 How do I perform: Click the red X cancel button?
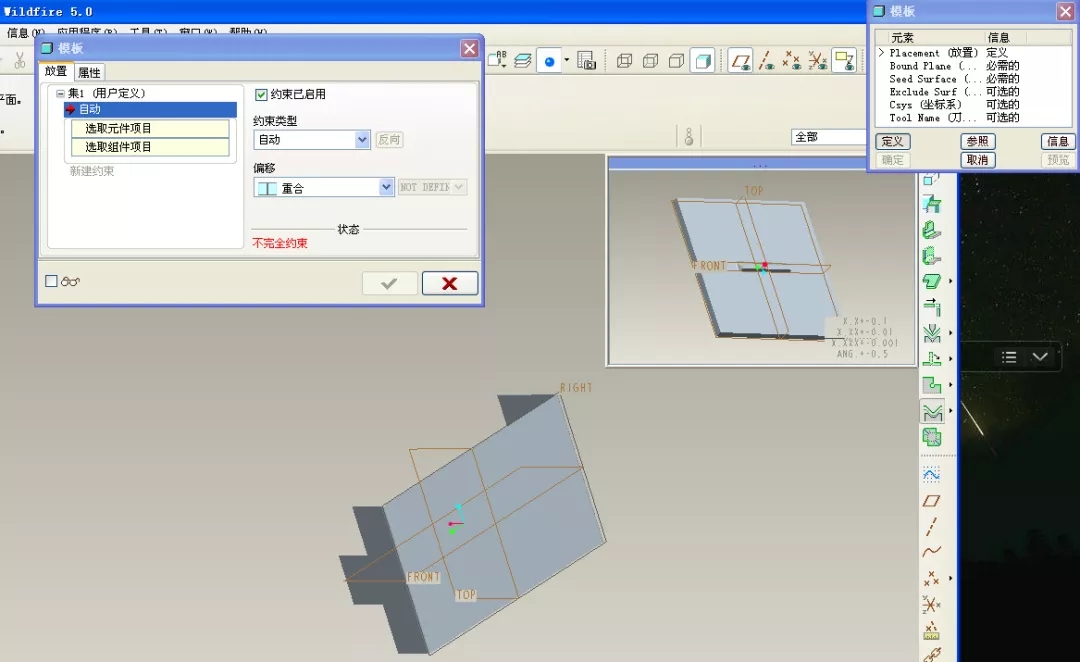coord(450,283)
